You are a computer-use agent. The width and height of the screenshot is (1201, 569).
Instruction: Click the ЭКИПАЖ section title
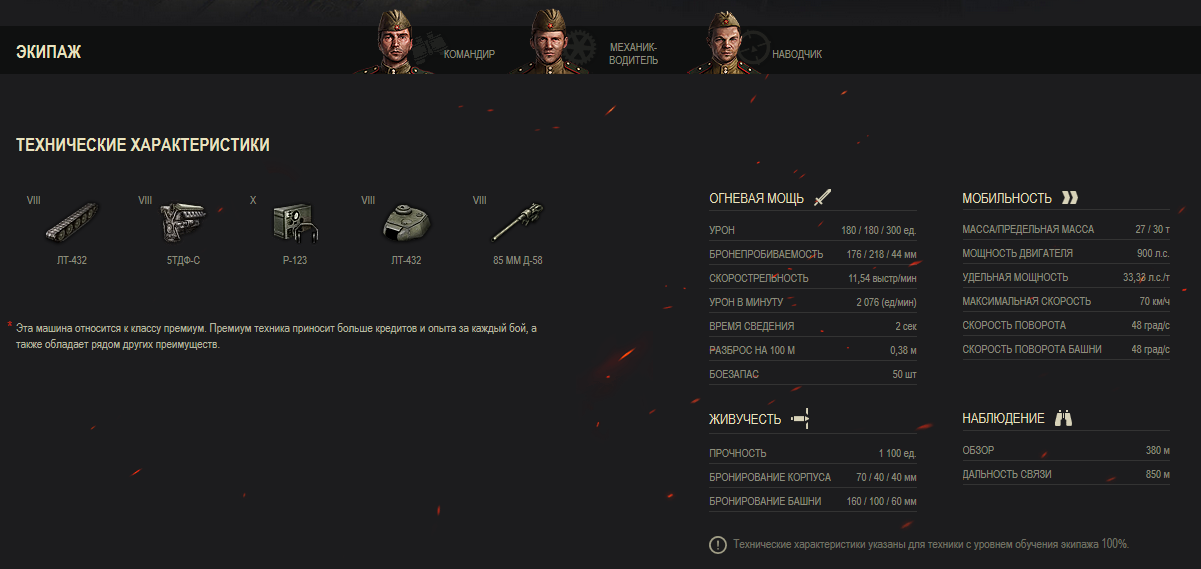(49, 52)
